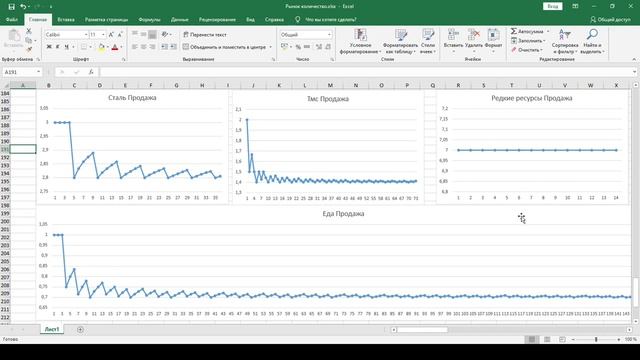This screenshot has height=360, width=640.
Task: Open the Файл tab
Action: (12, 19)
